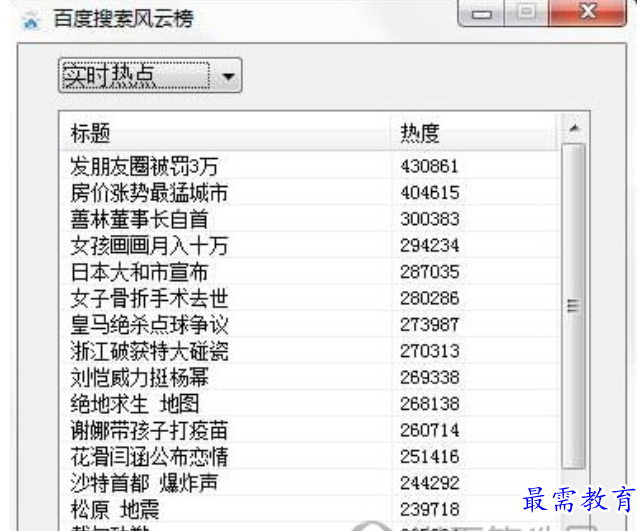Click heat value 404615
Screen dimensions: 644x531
(429, 193)
